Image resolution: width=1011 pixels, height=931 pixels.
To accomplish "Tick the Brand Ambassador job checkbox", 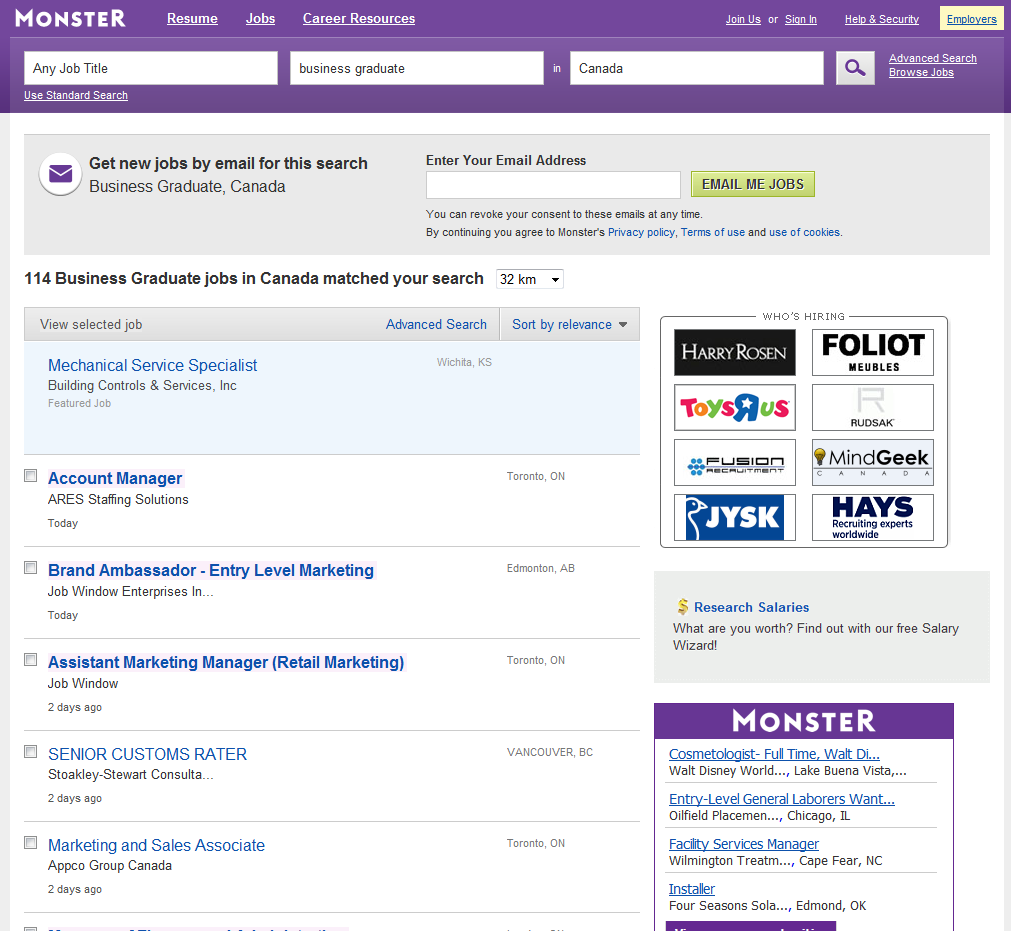I will [x=31, y=568].
